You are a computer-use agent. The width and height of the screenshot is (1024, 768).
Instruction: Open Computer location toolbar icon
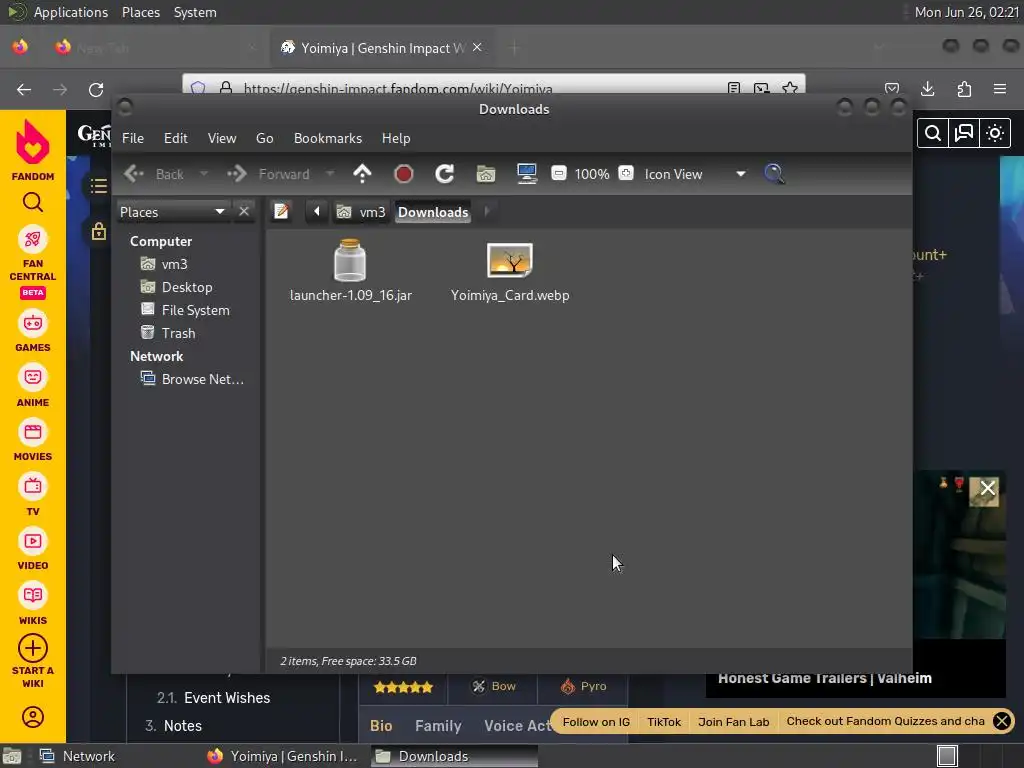(x=526, y=174)
